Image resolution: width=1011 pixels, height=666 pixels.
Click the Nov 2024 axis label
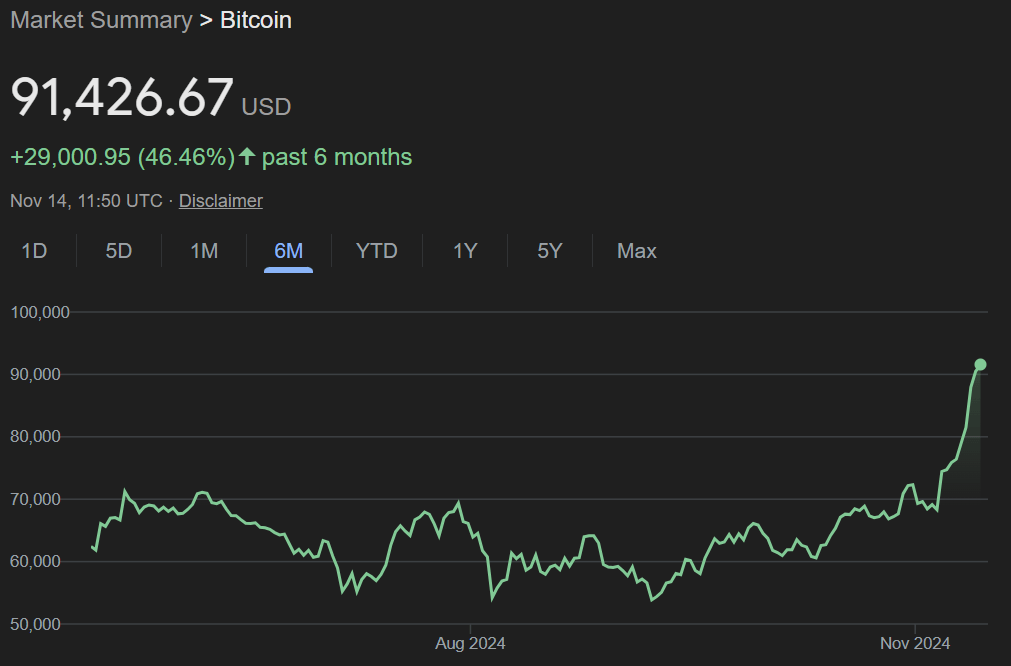pyautogui.click(x=914, y=643)
